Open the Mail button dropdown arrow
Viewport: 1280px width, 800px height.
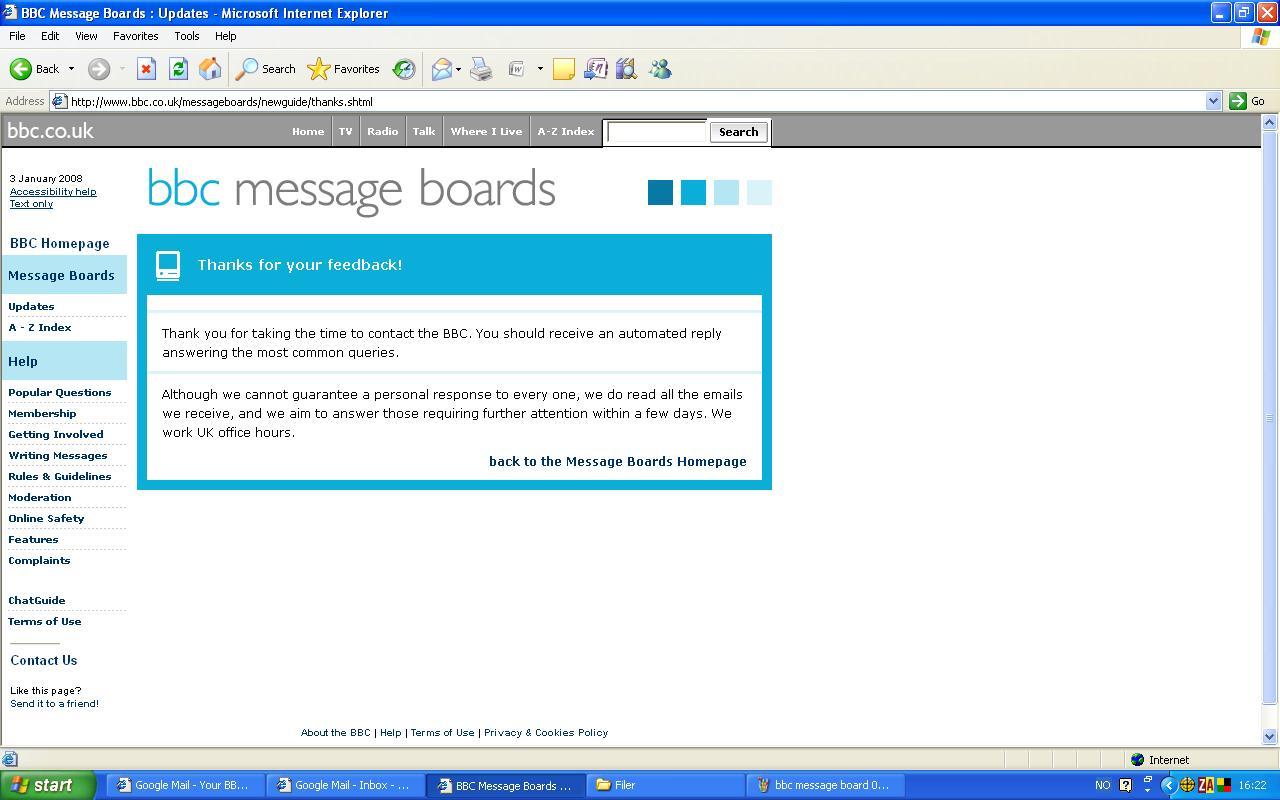click(x=459, y=69)
